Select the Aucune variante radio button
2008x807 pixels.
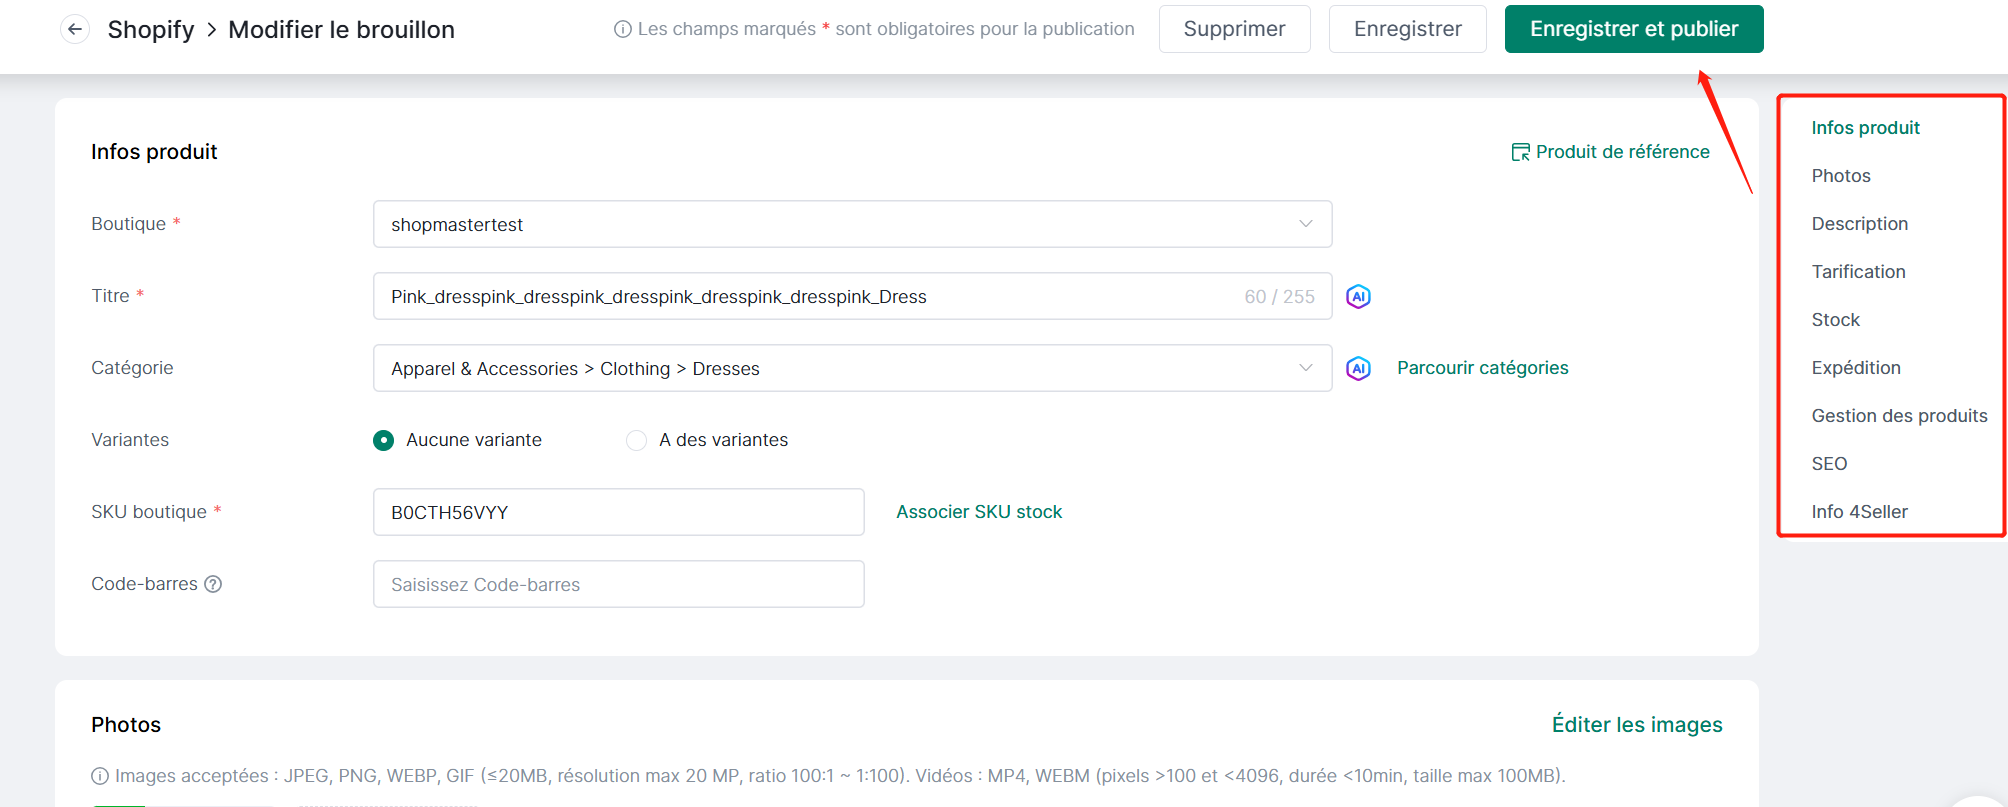[383, 440]
